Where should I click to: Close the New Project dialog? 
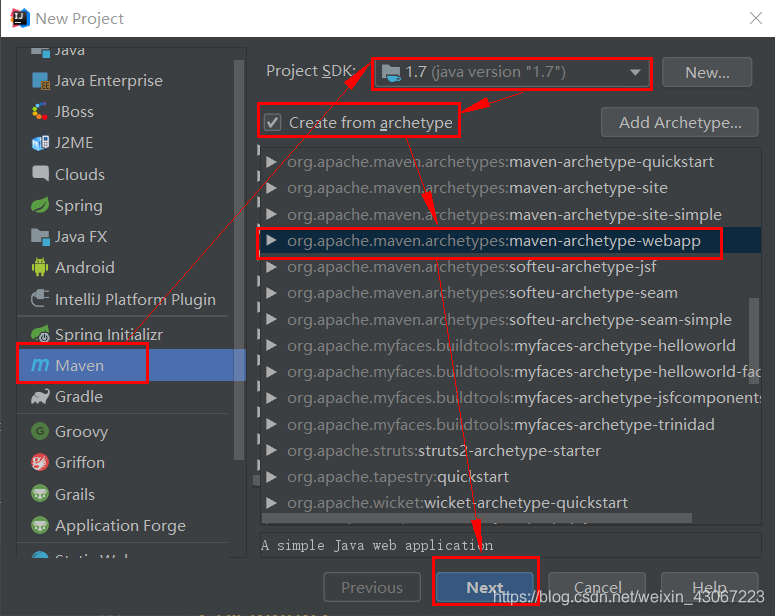coord(756,18)
